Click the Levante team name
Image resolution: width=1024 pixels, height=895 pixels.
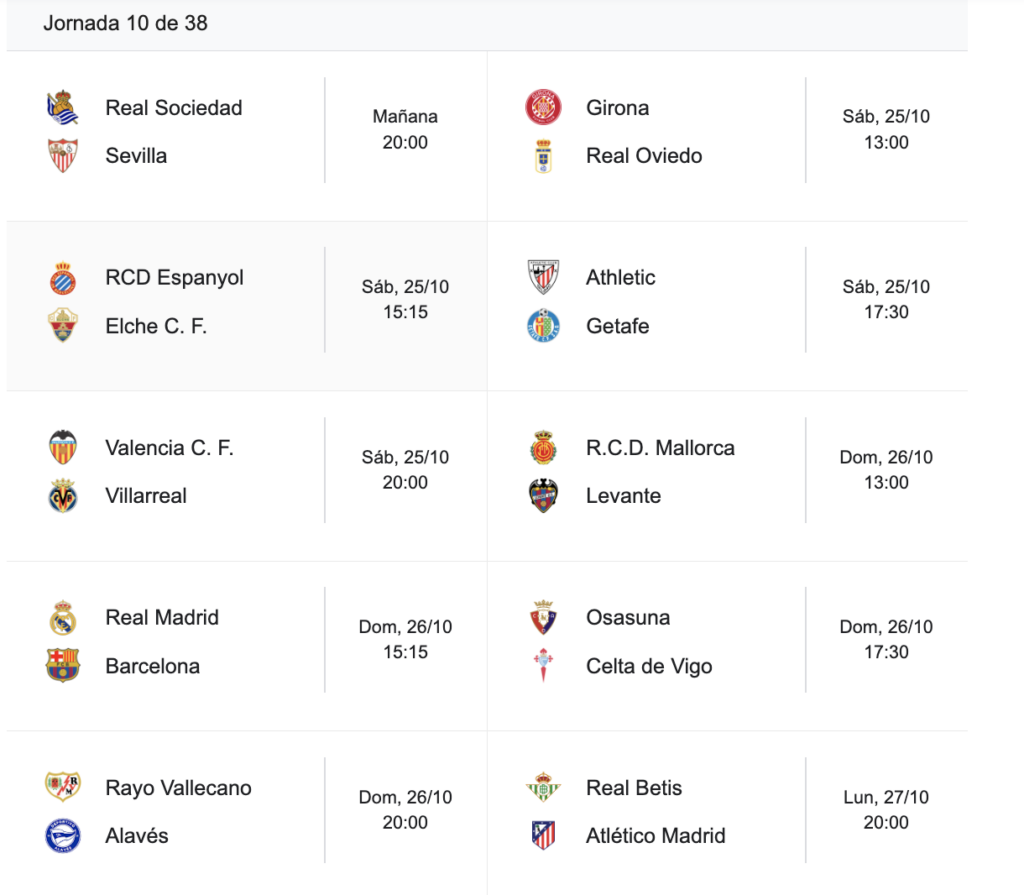pyautogui.click(x=623, y=495)
